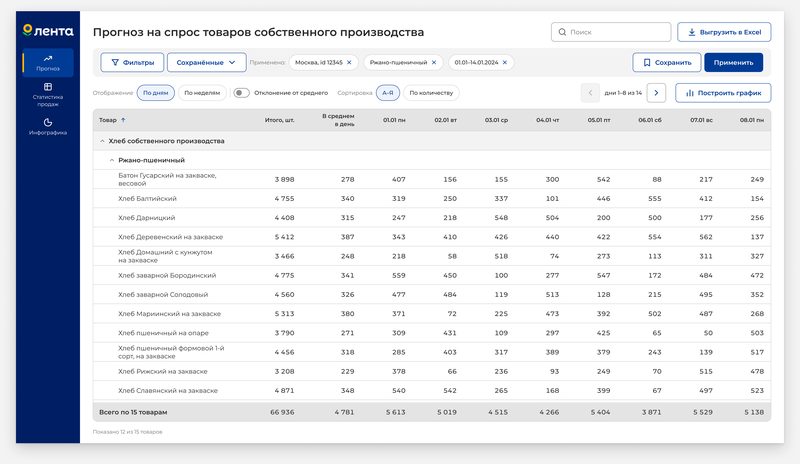Click Хлеб Балтийский total 4 755

click(x=284, y=199)
